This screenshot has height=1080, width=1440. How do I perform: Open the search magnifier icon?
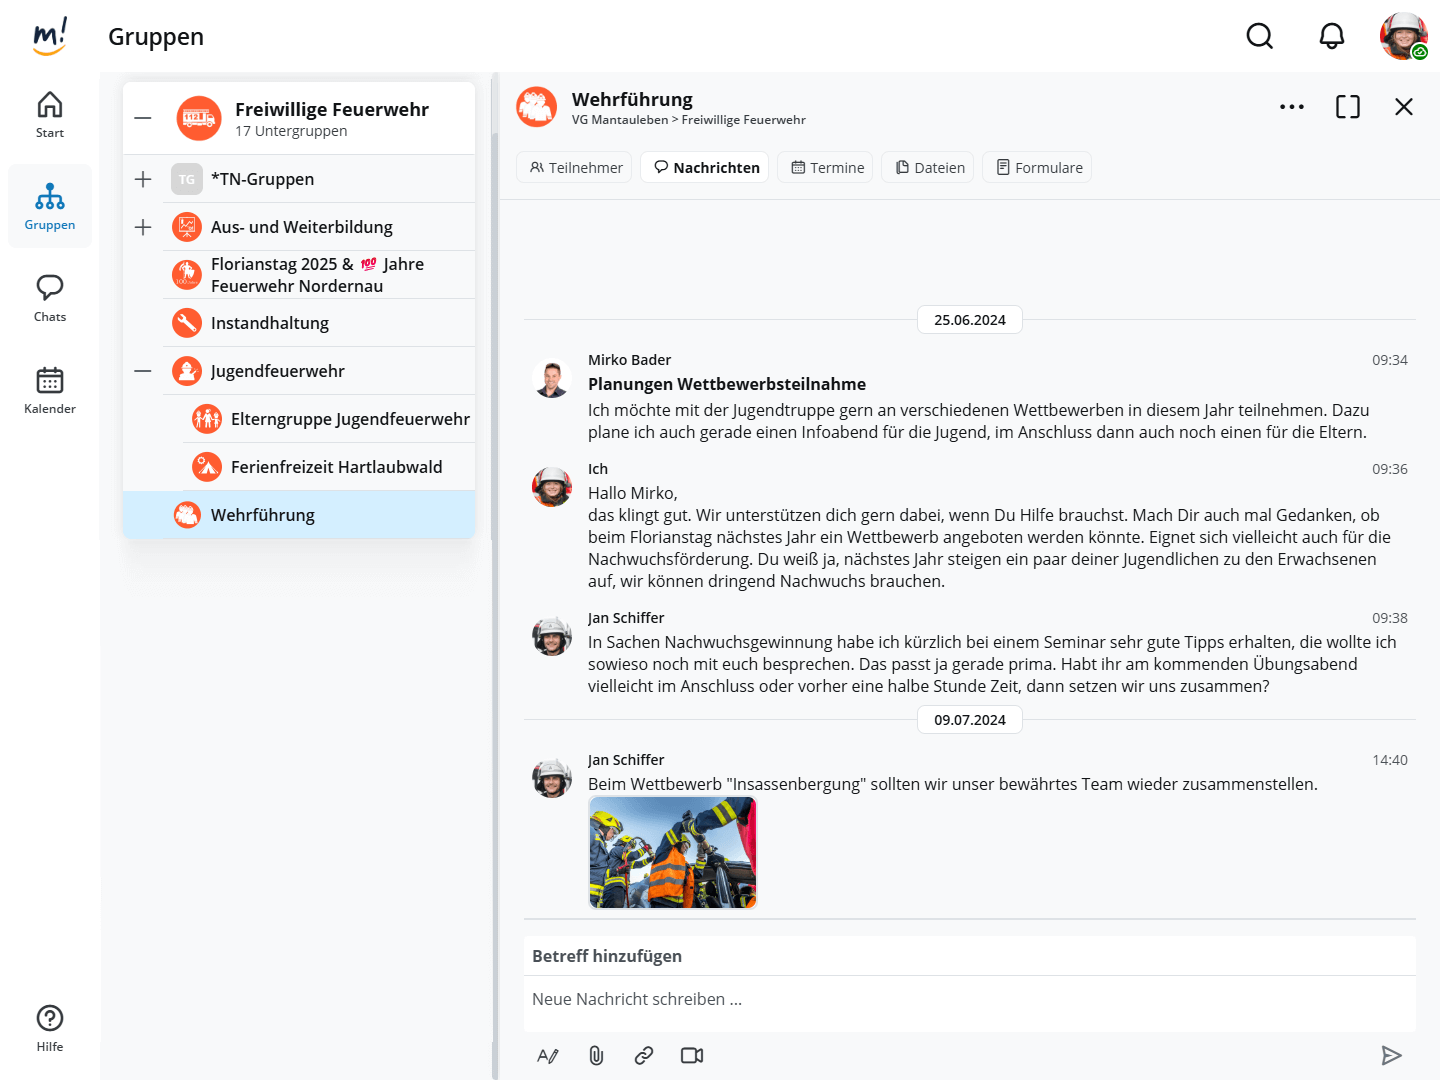[x=1260, y=36]
